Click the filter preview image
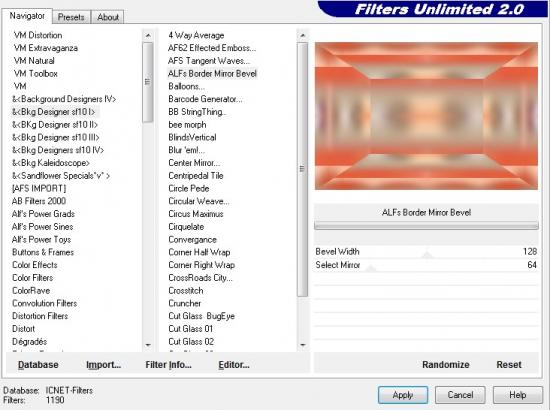Image resolution: width=550 pixels, height=410 pixels. coord(426,116)
